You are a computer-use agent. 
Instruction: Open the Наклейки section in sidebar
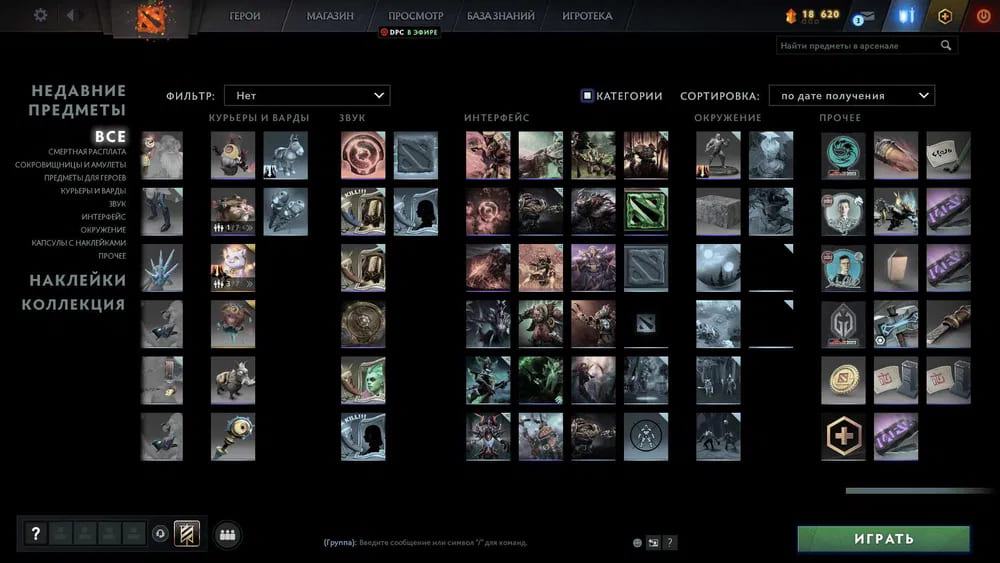click(x=77, y=281)
